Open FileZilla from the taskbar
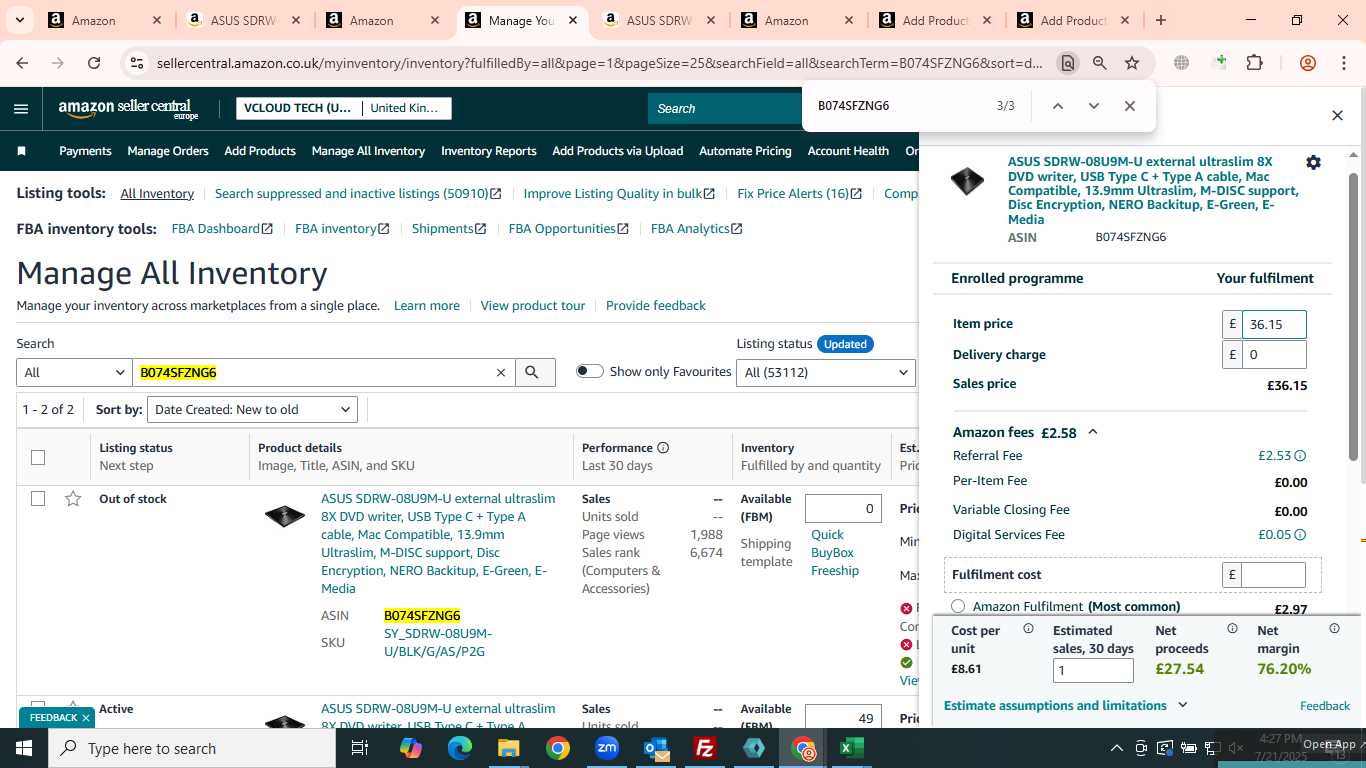This screenshot has width=1366, height=768. pyautogui.click(x=705, y=748)
